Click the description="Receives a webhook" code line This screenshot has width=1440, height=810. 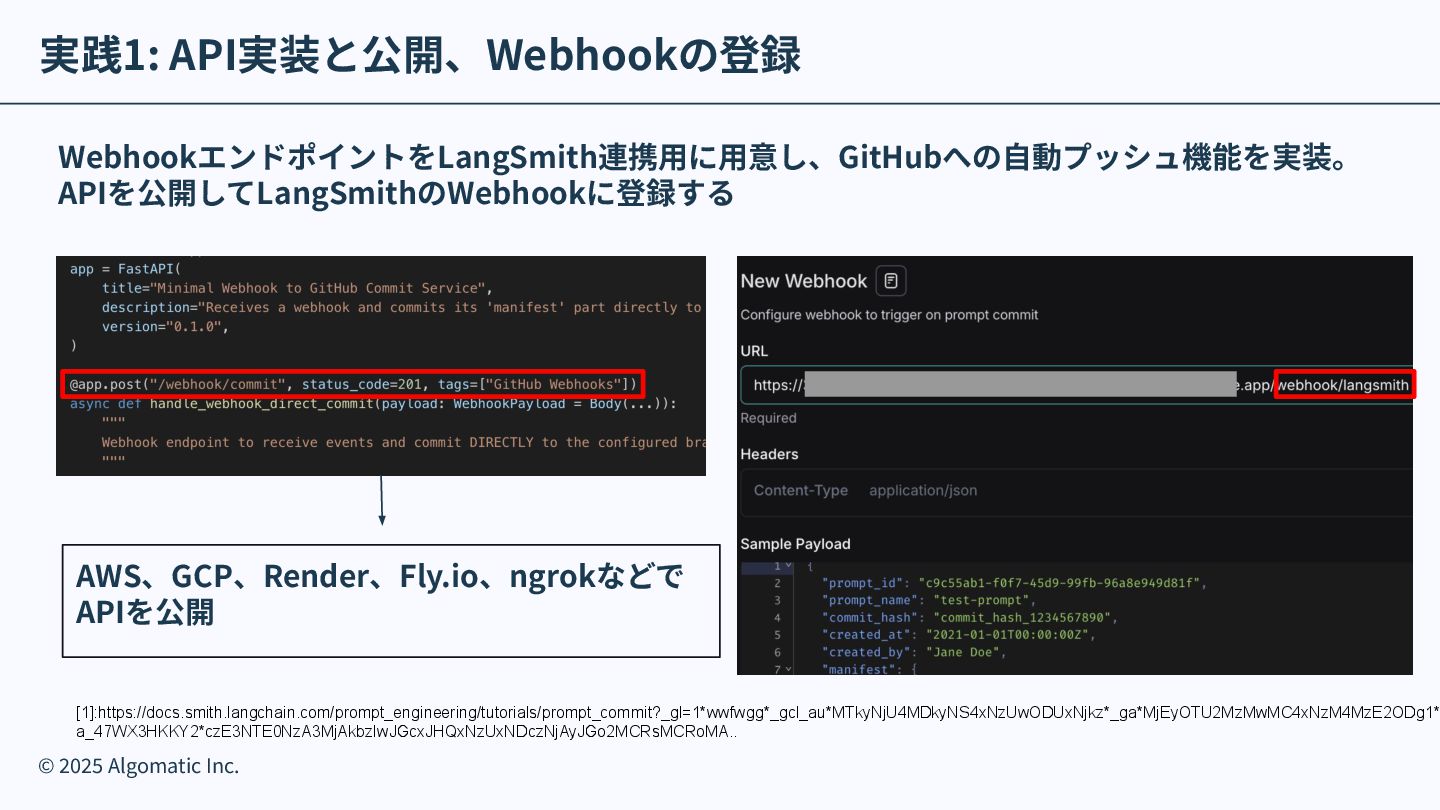pos(401,307)
